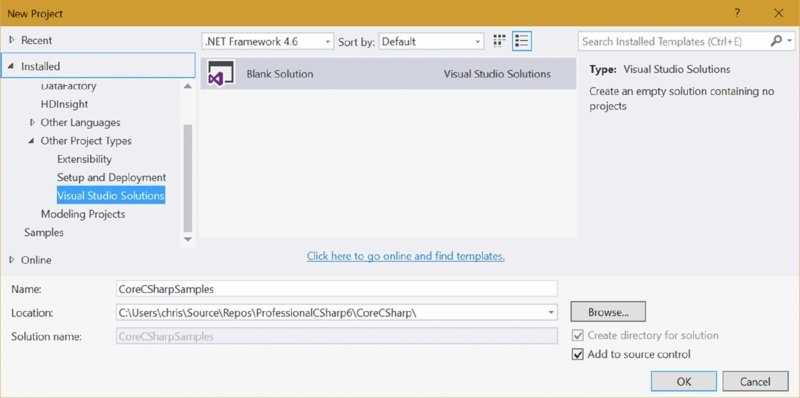Click the template tree scrollbar thumb

187,178
